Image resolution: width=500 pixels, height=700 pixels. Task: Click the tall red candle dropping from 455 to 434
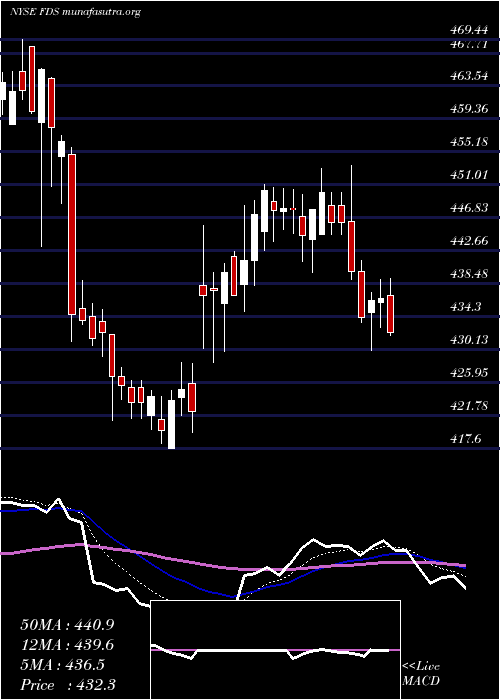72,234
